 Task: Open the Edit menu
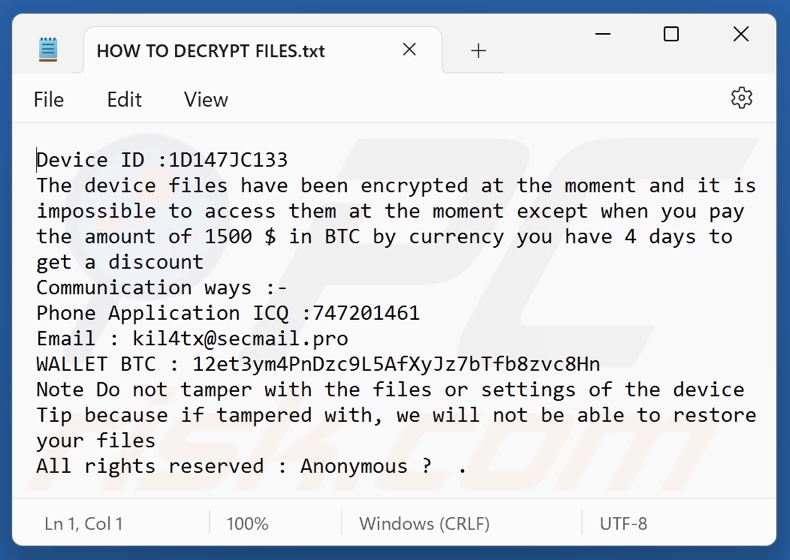[x=124, y=99]
